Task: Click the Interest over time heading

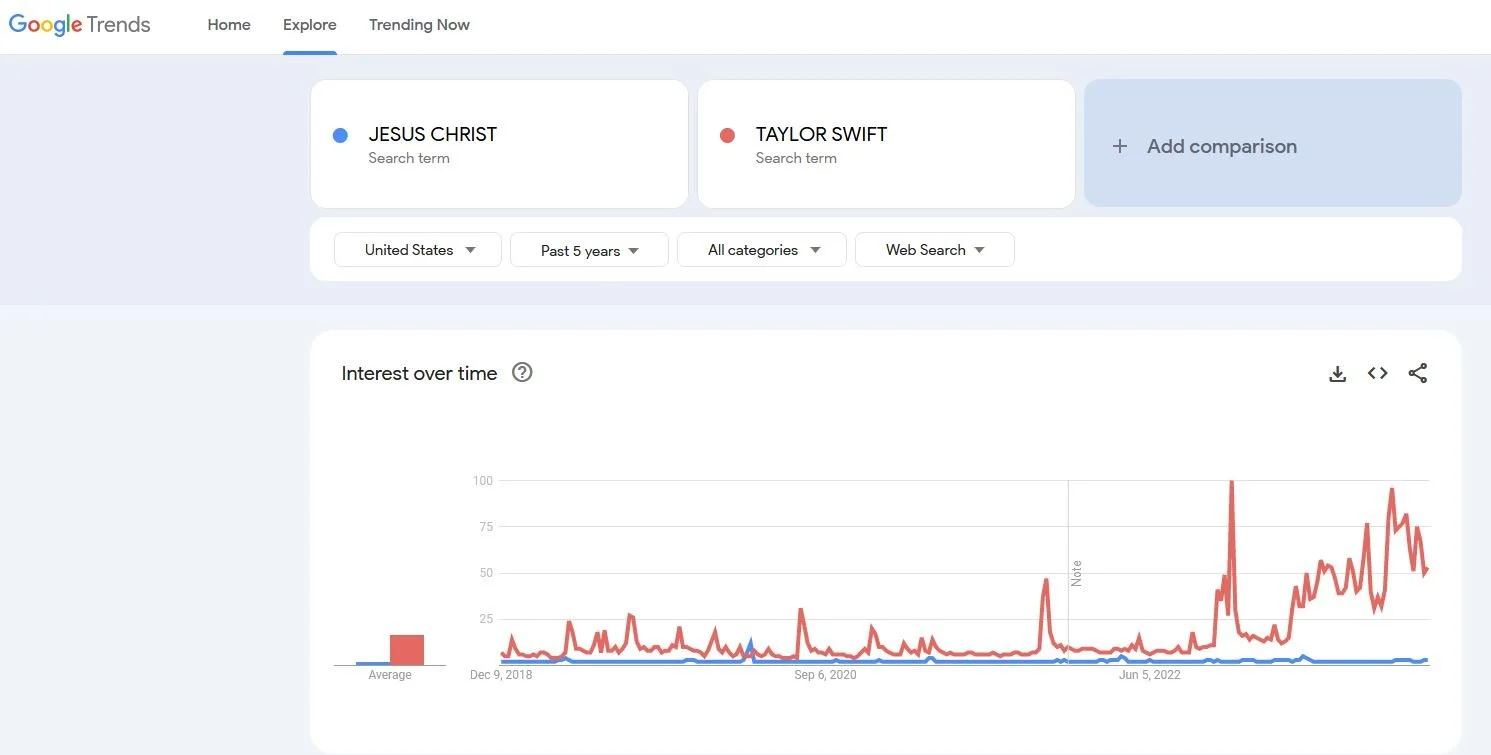Action: pos(419,373)
